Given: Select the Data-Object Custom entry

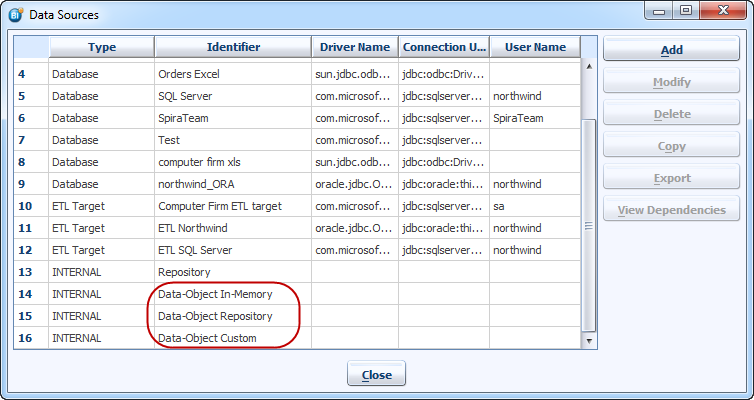Looking at the screenshot, I should (x=207, y=338).
